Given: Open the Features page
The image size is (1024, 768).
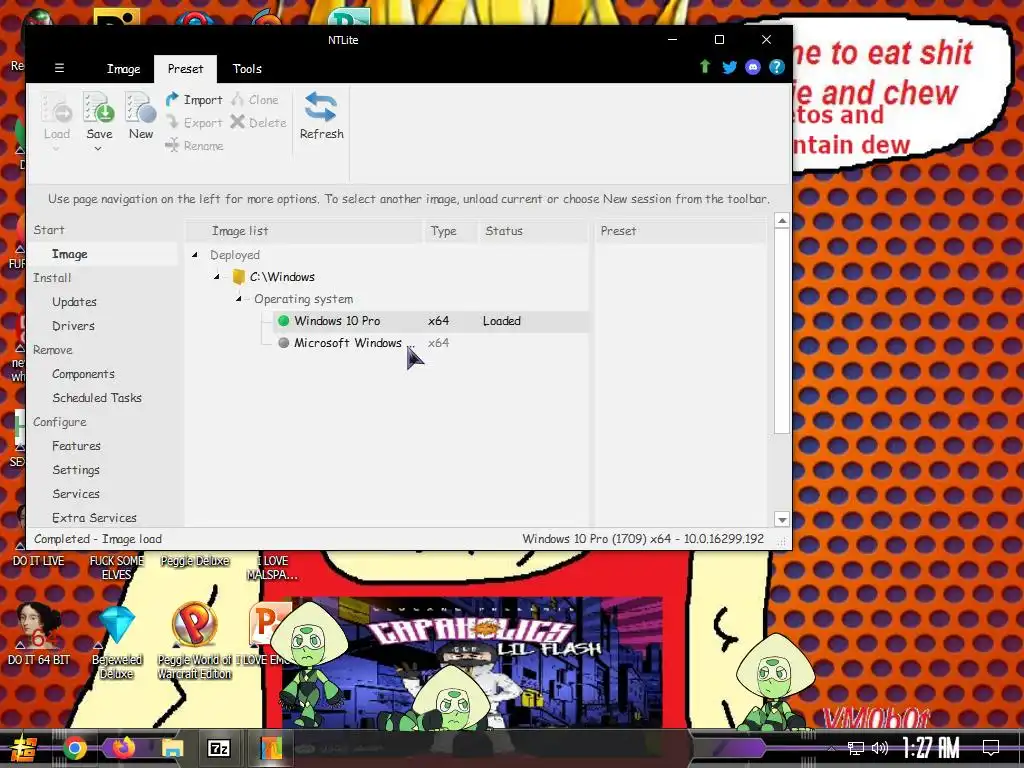Looking at the screenshot, I should [x=76, y=446].
